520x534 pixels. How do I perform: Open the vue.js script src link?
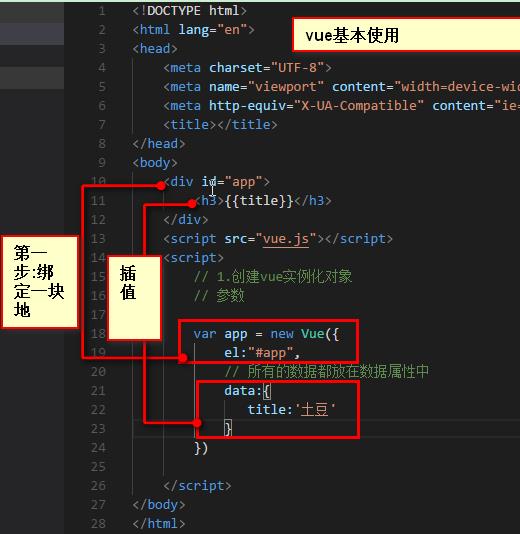click(x=286, y=239)
